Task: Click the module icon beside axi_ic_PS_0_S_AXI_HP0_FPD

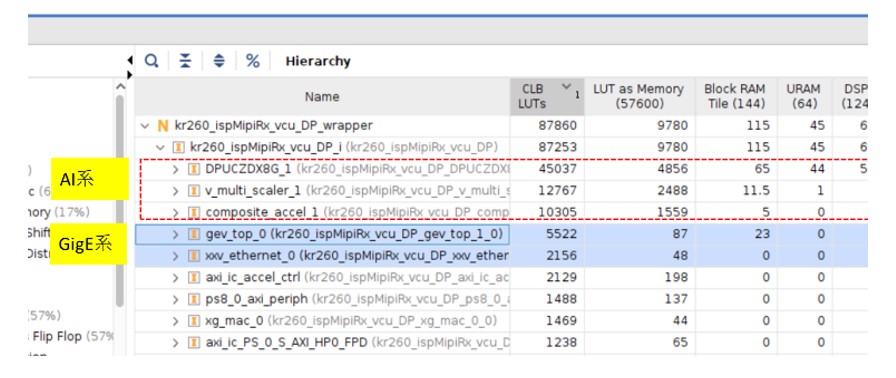Action: click(194, 343)
